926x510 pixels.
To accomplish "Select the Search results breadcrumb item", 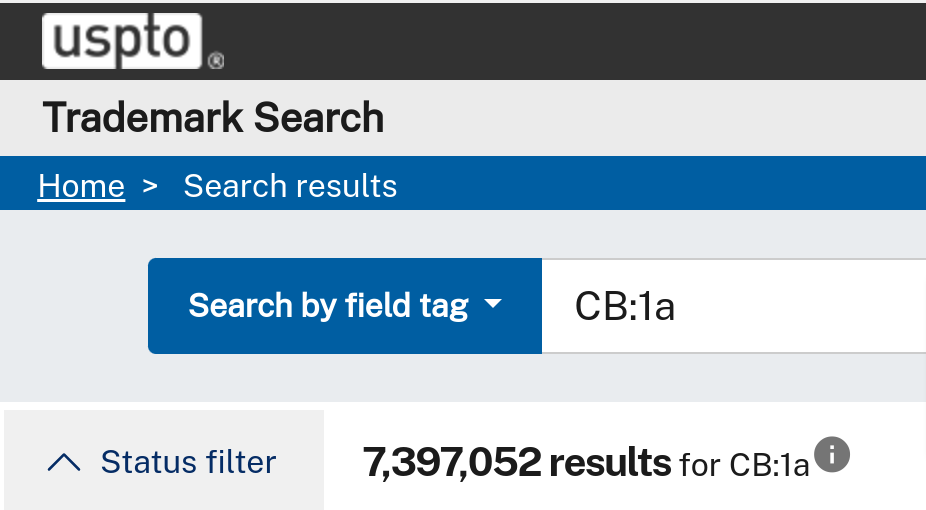I will coord(290,186).
